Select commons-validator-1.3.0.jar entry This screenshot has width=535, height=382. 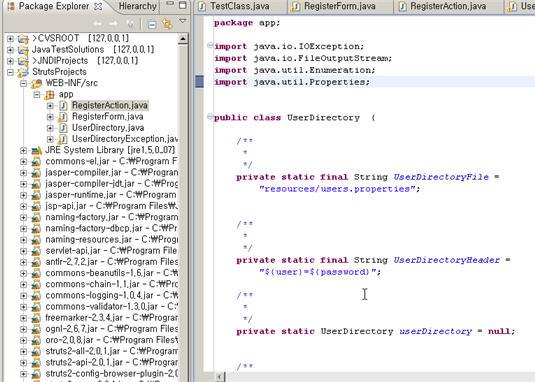pos(112,307)
